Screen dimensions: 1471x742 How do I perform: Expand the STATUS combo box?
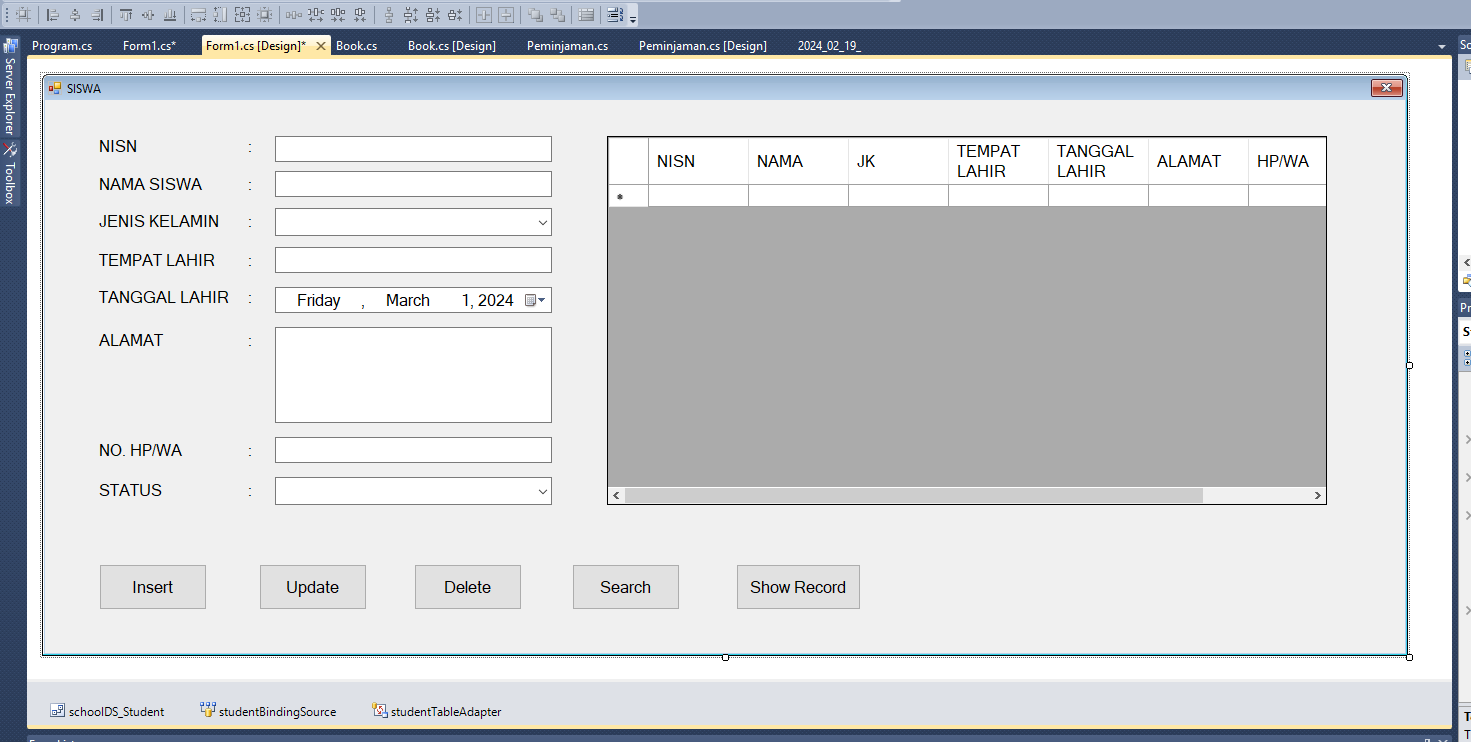pyautogui.click(x=542, y=491)
